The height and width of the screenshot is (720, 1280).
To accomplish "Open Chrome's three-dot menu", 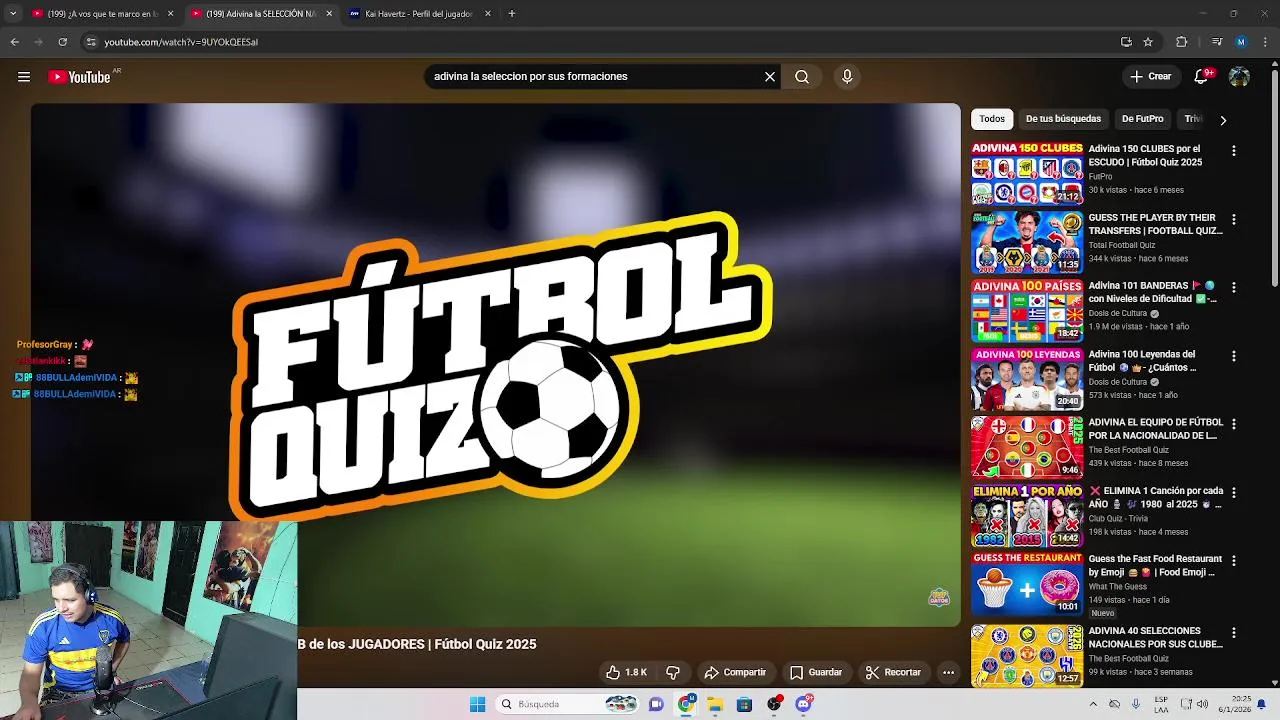I will click(x=1264, y=42).
